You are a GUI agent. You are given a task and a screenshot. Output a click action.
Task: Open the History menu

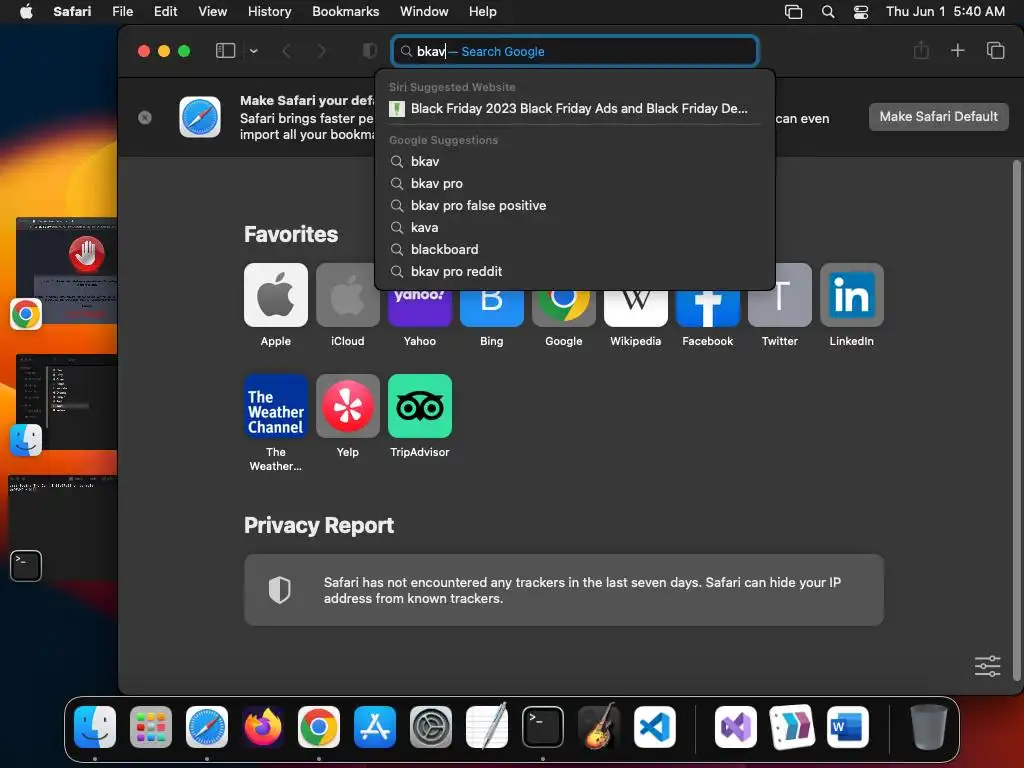pos(269,11)
